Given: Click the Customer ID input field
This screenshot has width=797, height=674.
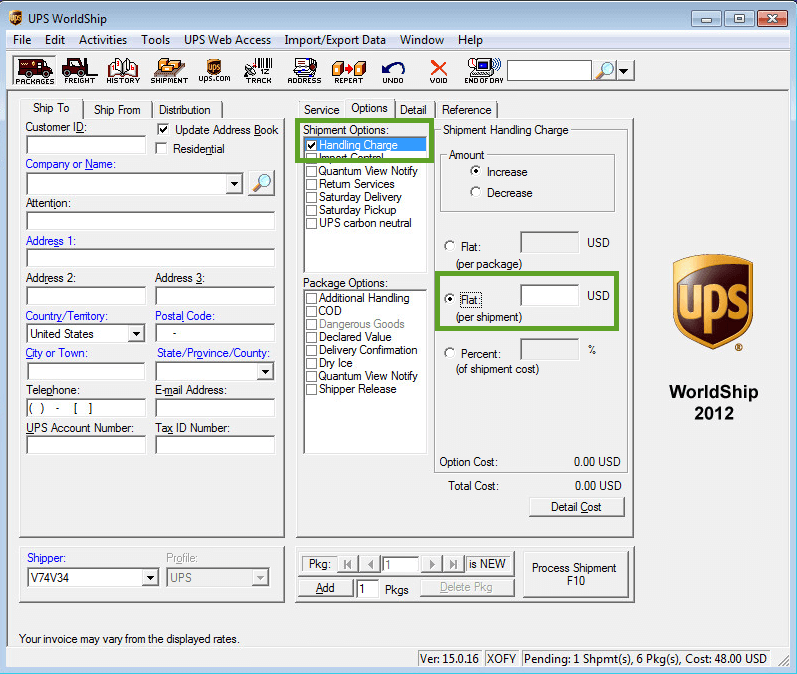Looking at the screenshot, I should [86, 145].
